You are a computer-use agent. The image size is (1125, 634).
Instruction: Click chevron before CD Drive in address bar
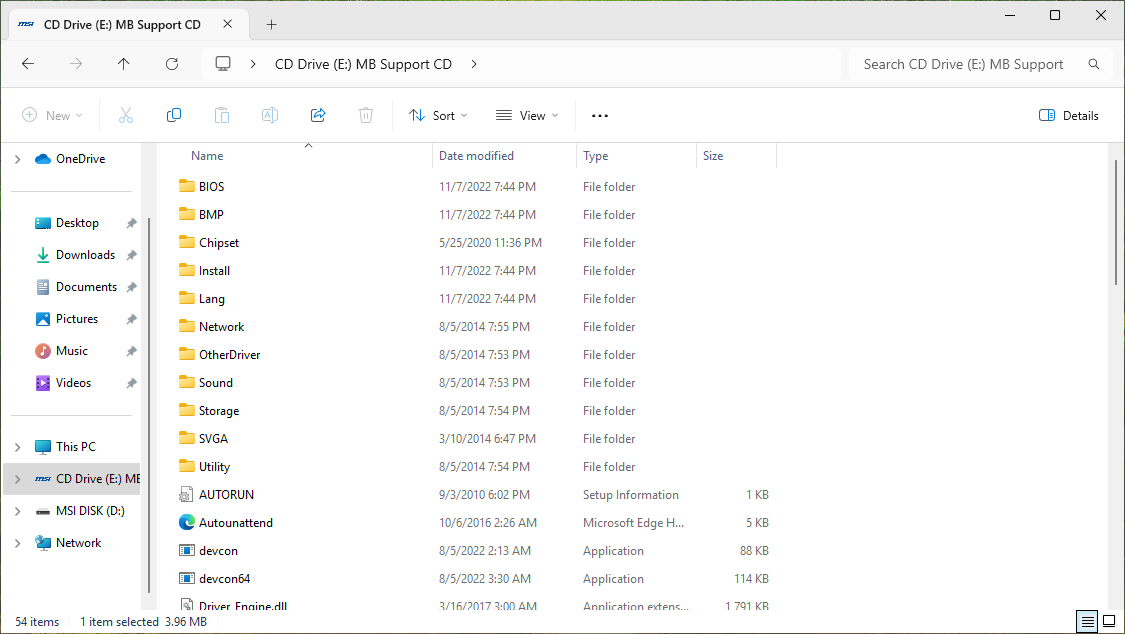click(253, 64)
